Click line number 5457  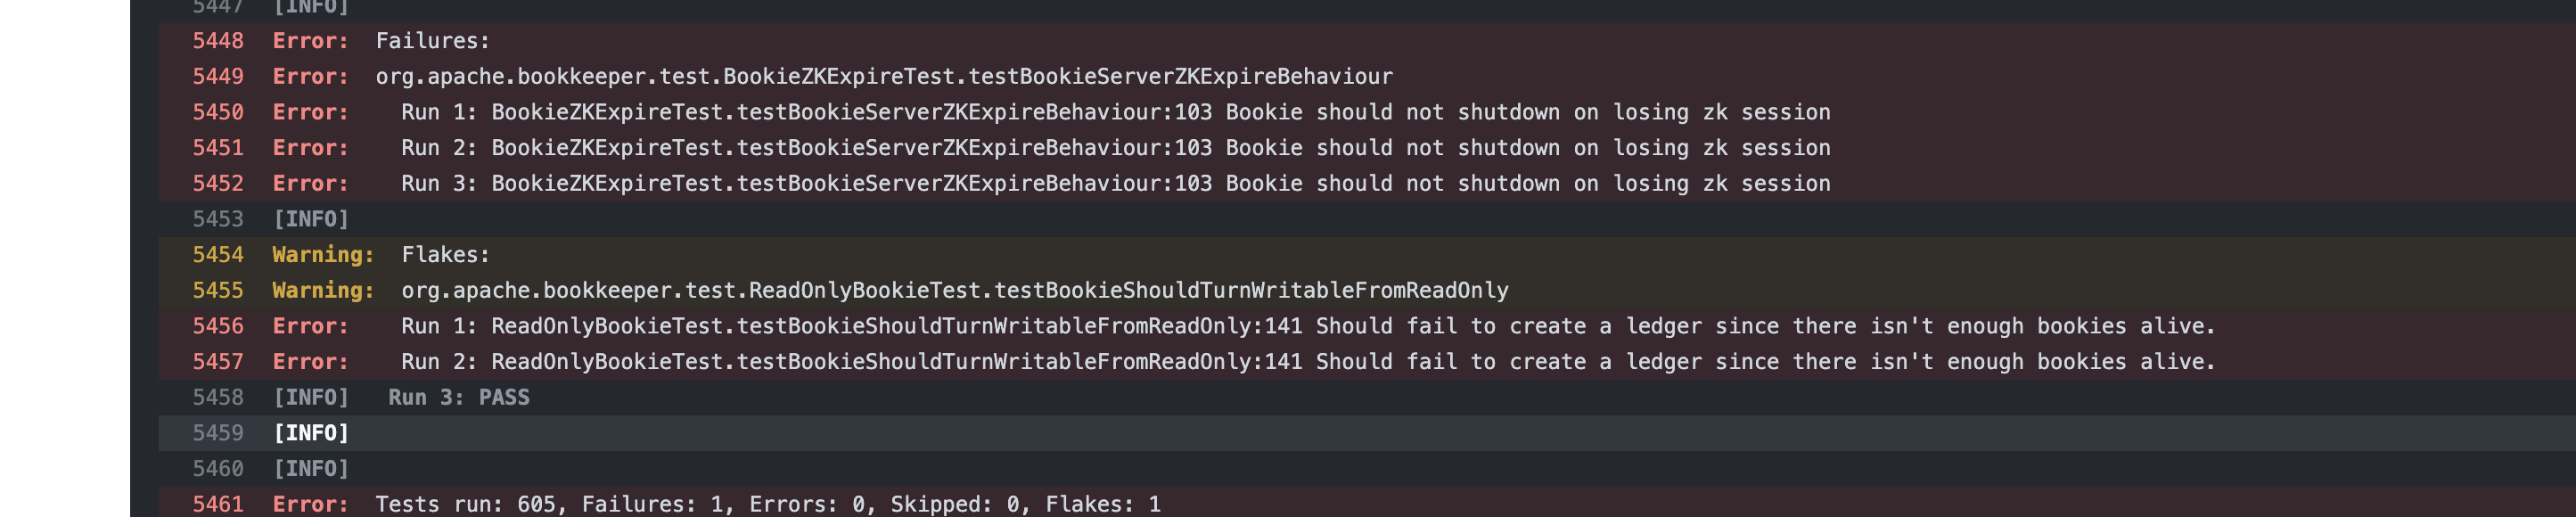click(218, 362)
